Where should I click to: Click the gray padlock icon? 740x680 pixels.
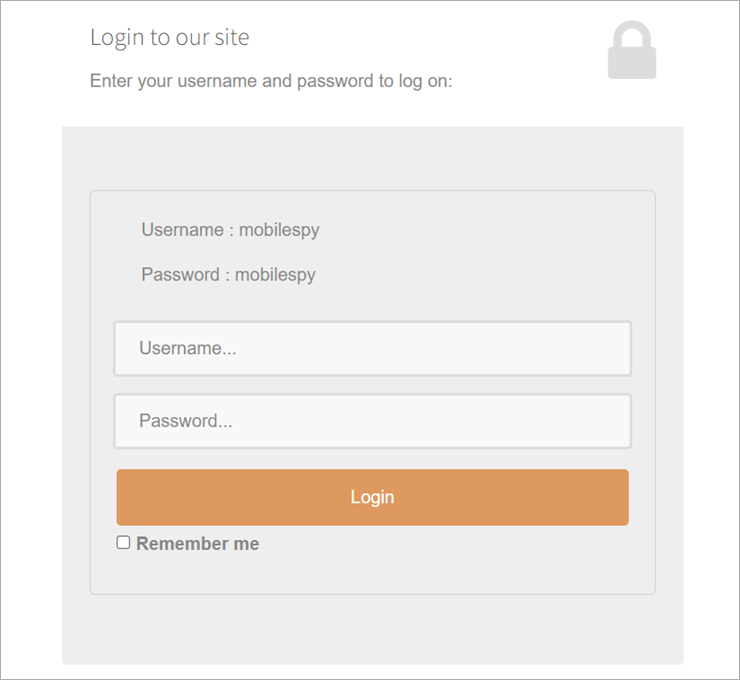[x=632, y=51]
